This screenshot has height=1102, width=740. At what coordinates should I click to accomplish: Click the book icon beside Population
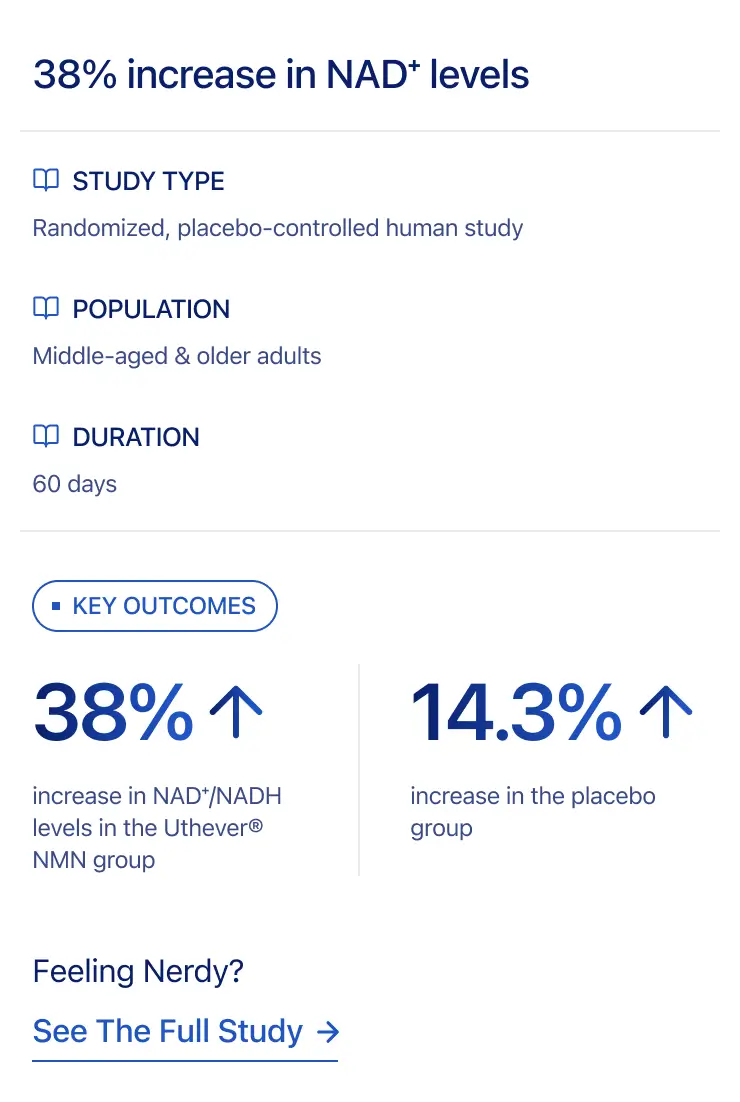point(46,309)
